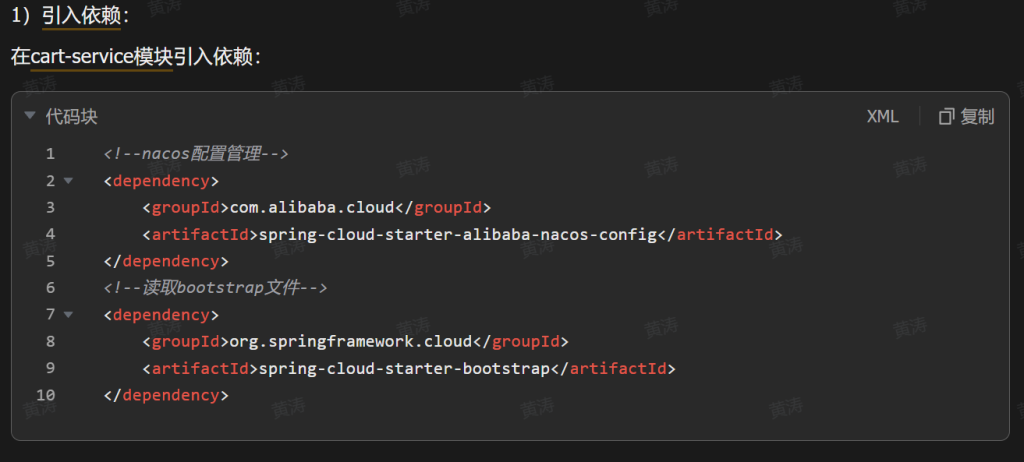Click the 引入依赖 heading

85,14
